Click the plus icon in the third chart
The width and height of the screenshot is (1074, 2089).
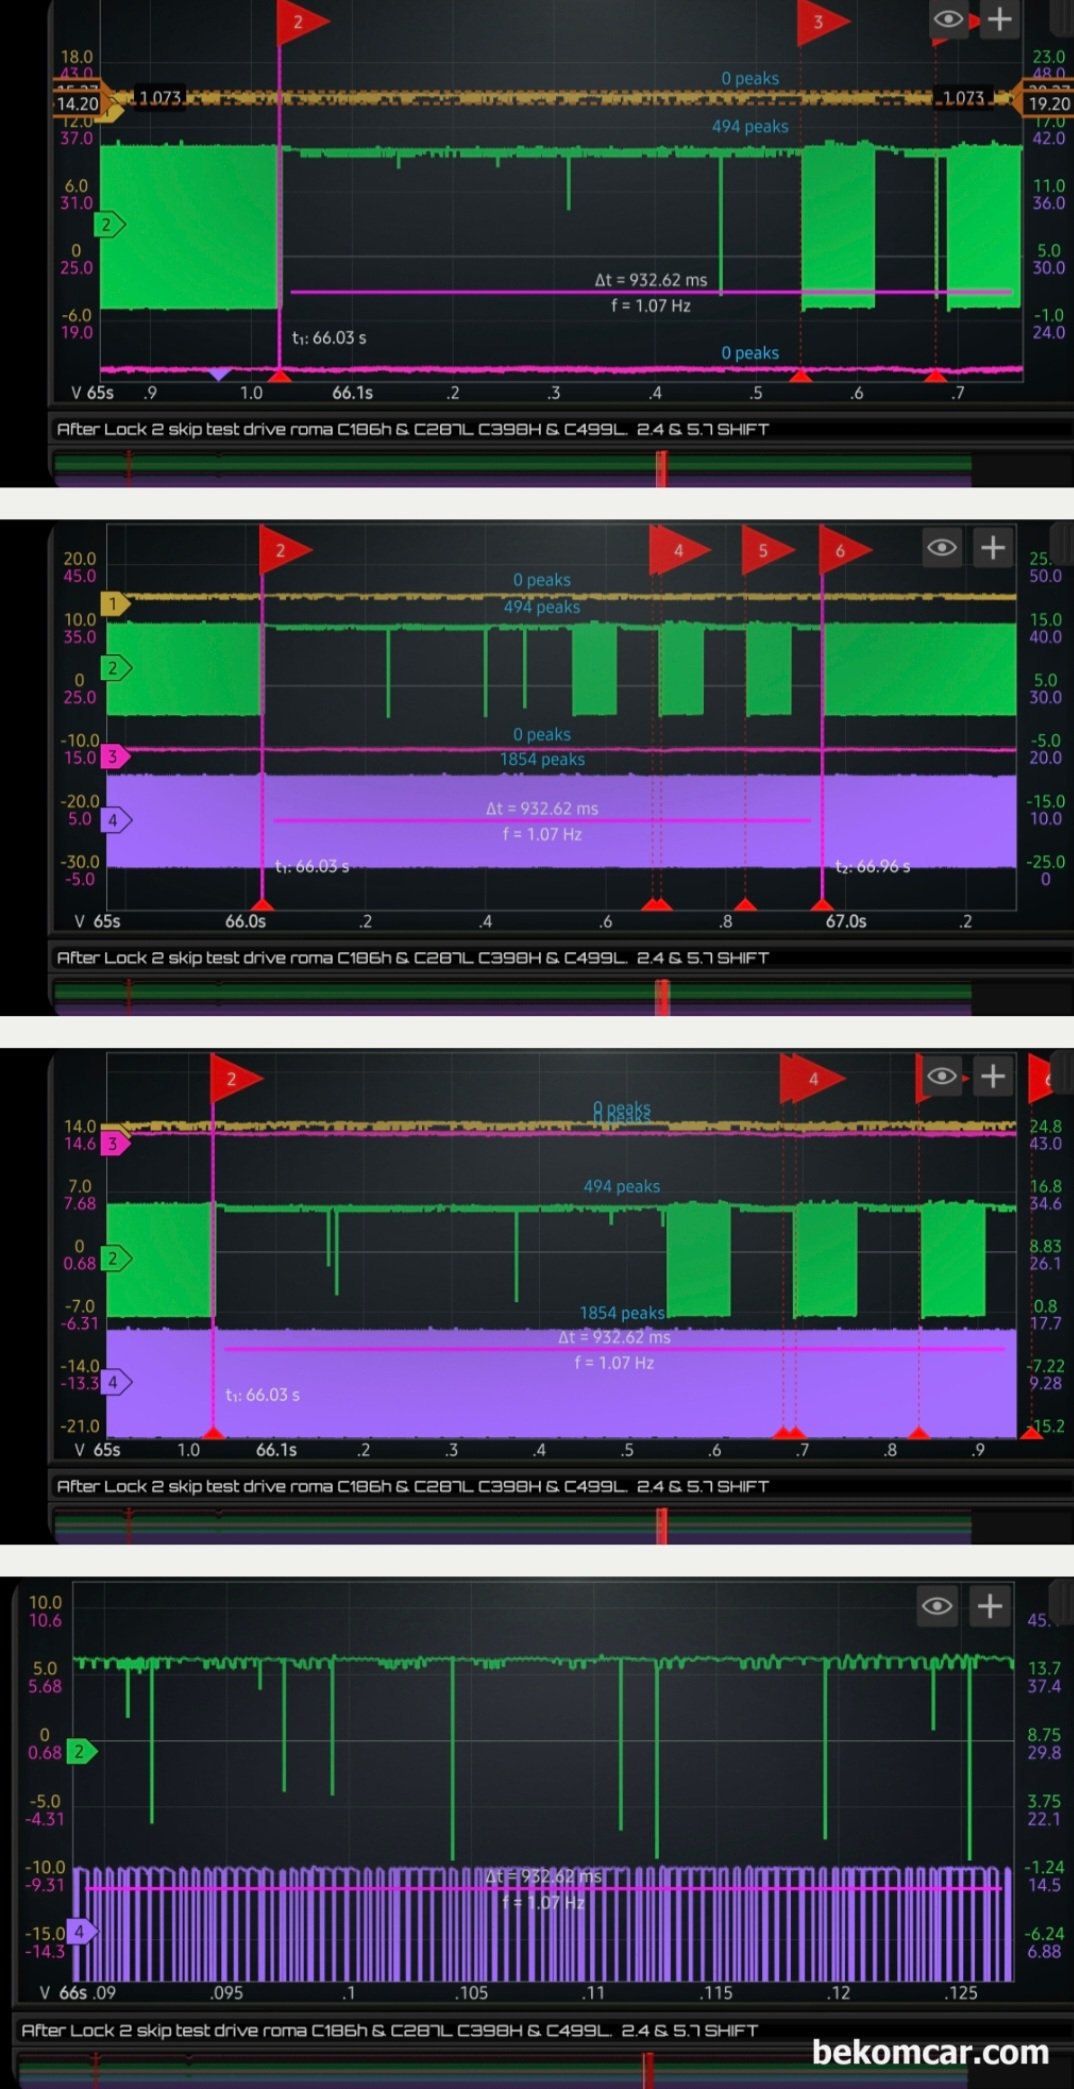pos(993,1076)
